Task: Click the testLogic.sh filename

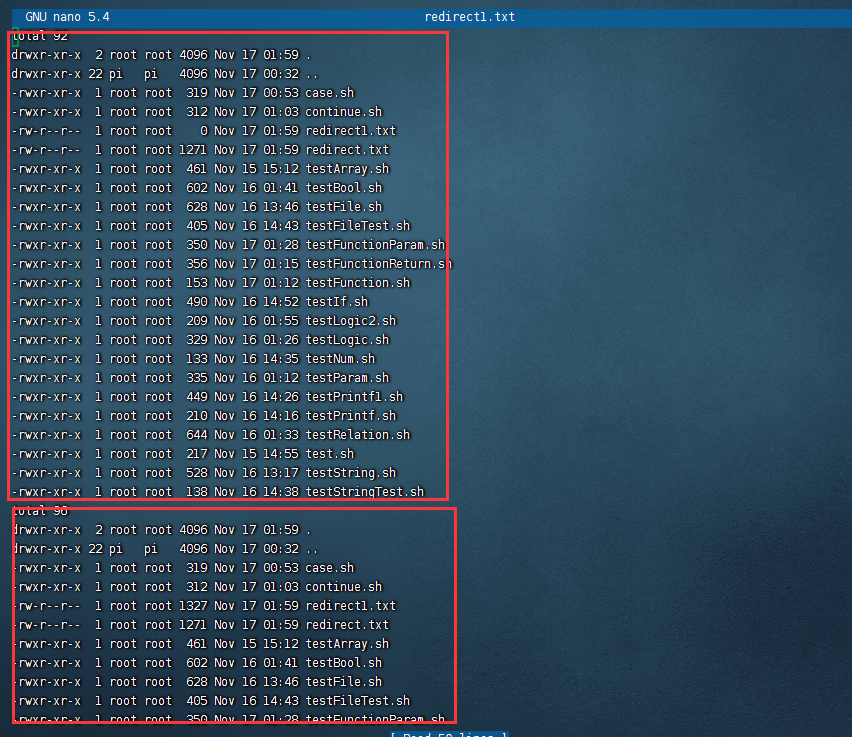Action: (x=347, y=340)
